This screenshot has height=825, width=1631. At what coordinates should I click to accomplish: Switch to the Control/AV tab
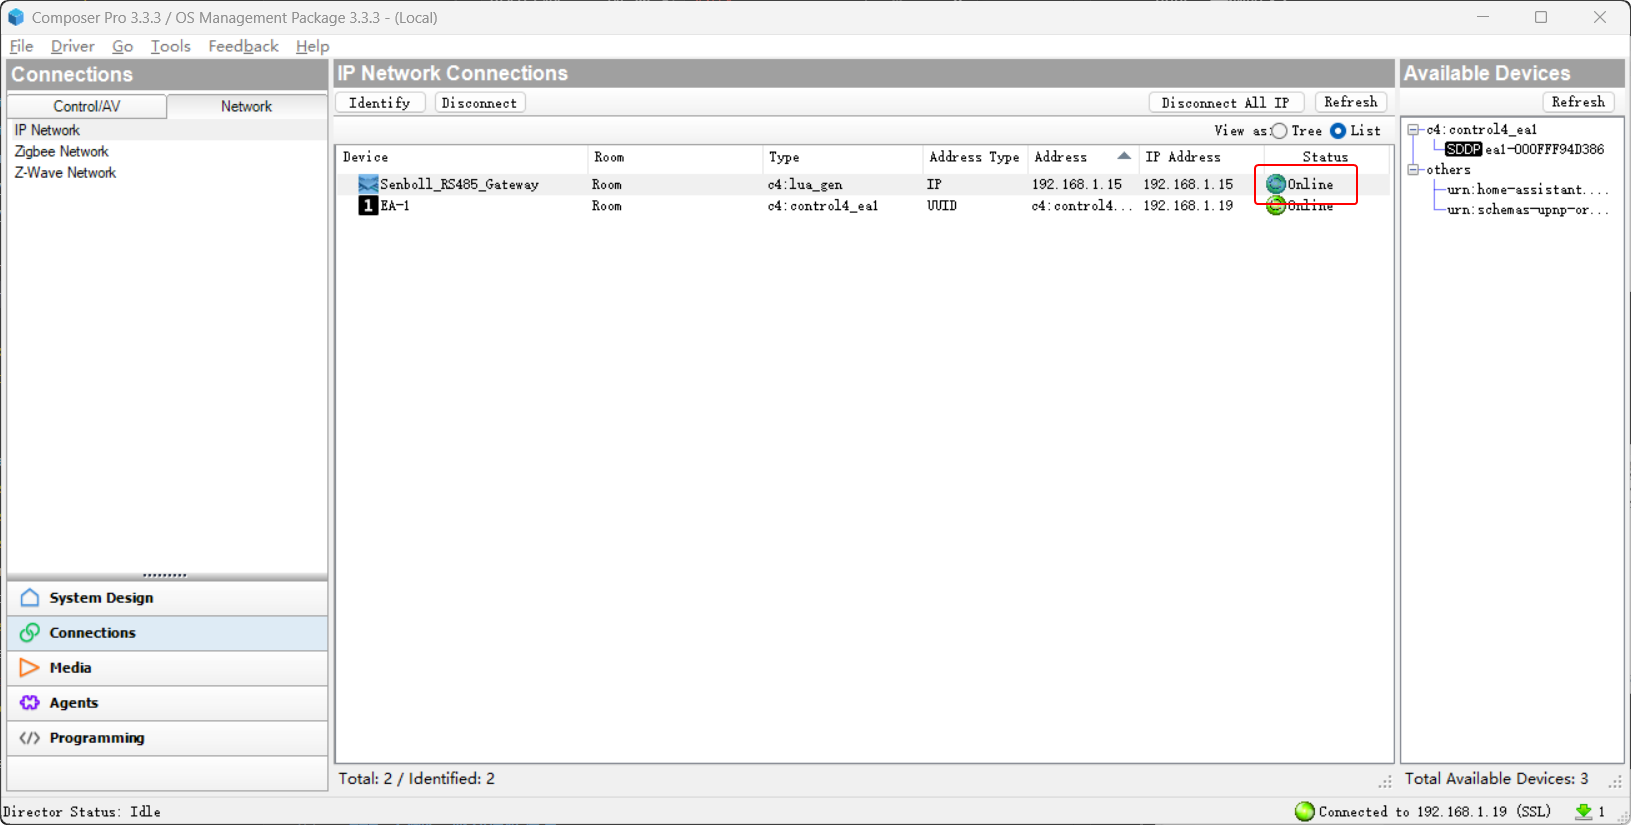pos(87,106)
